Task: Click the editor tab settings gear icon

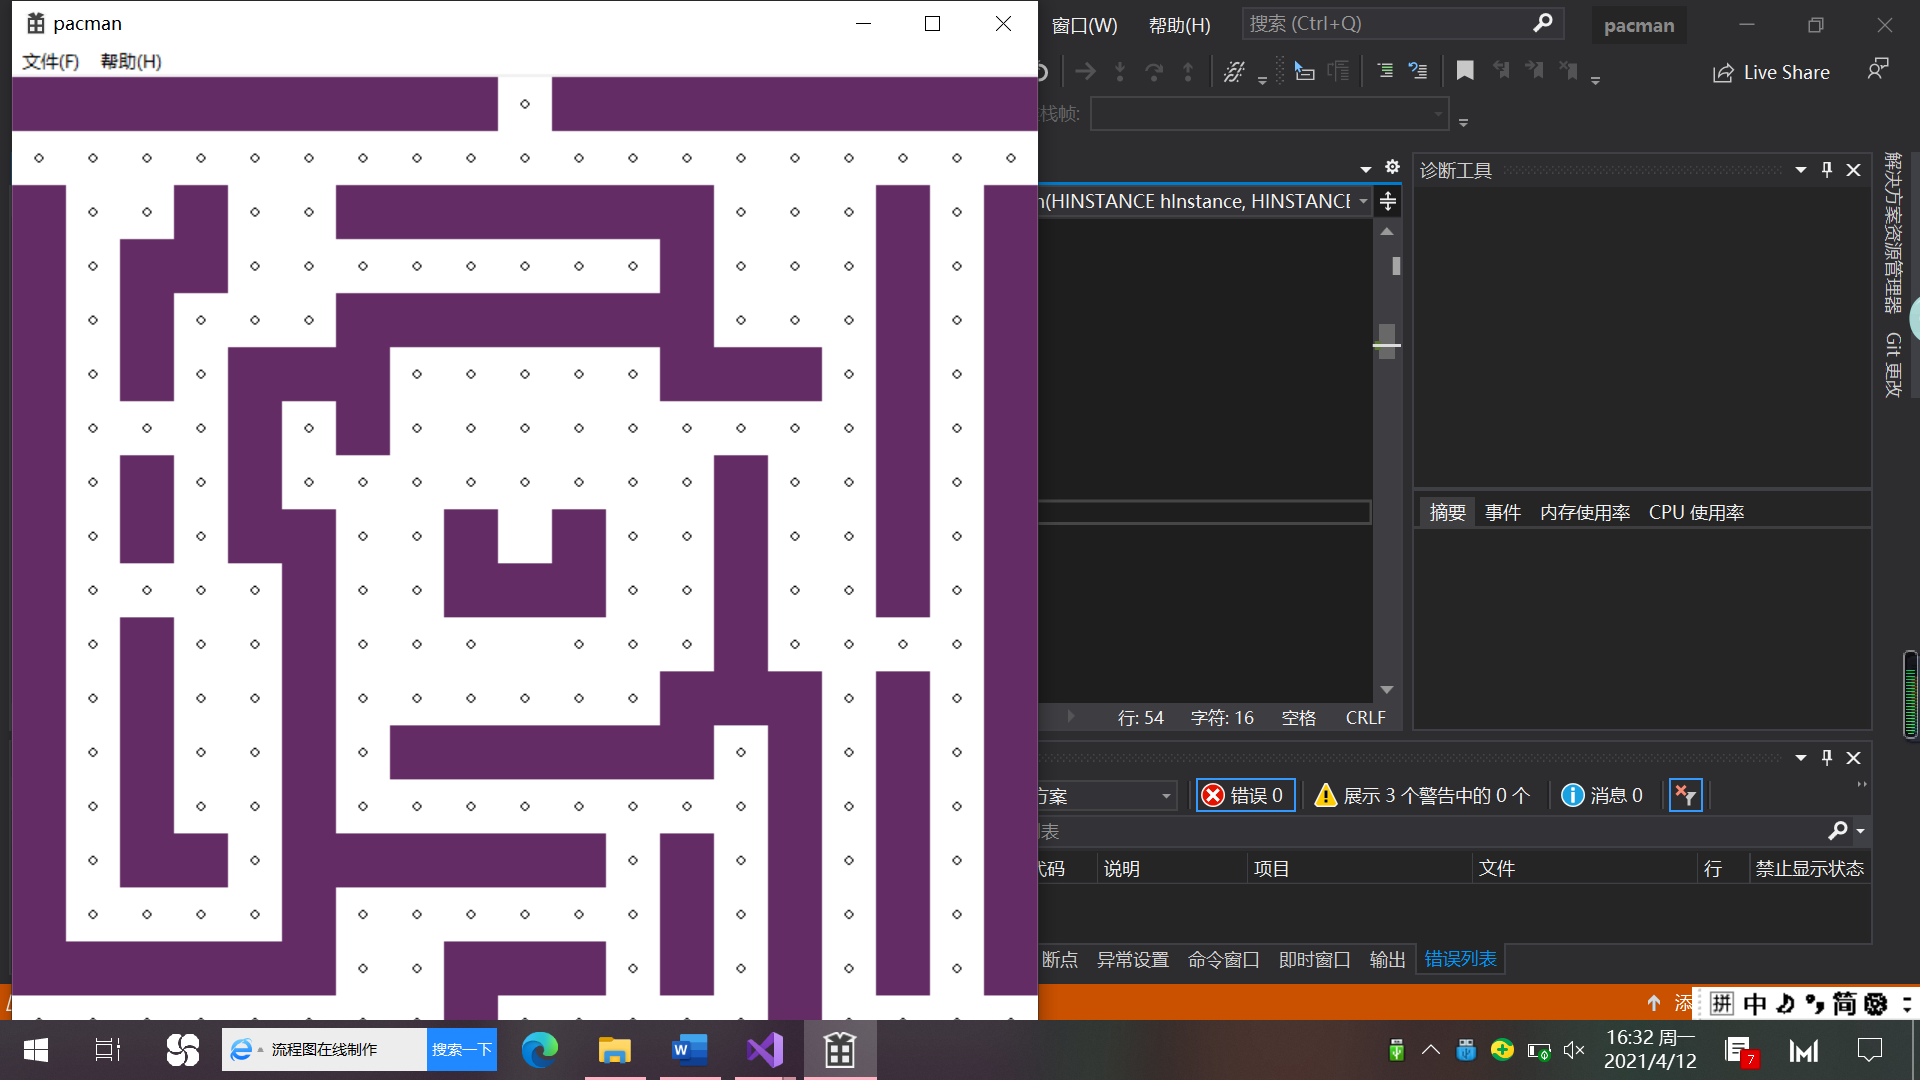Action: [x=1392, y=167]
